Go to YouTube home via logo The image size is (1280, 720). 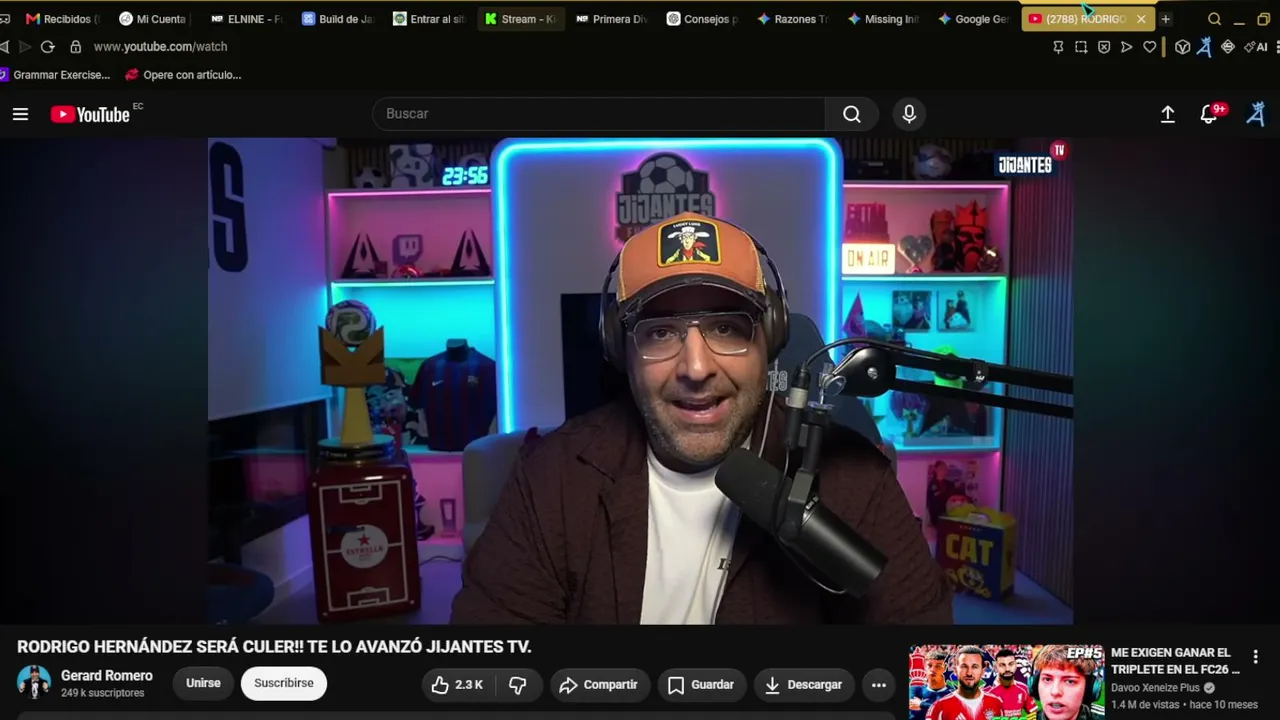point(90,114)
